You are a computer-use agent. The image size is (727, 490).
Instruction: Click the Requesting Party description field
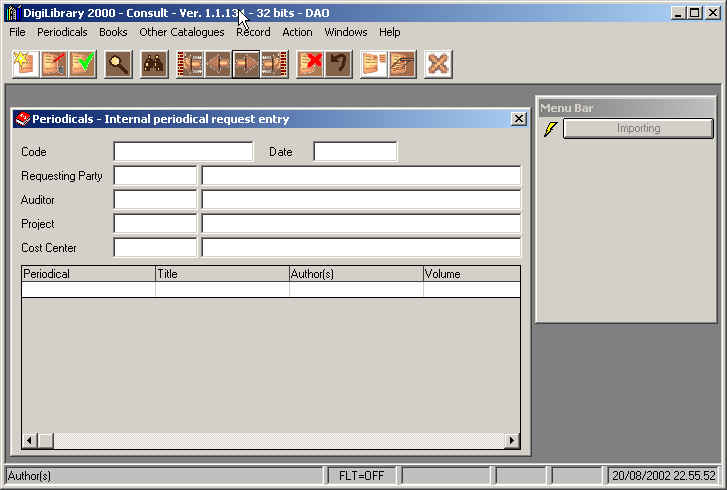point(361,176)
